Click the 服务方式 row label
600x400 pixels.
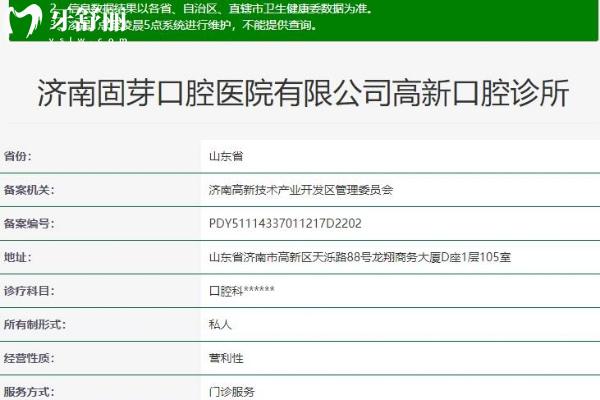[29, 392]
